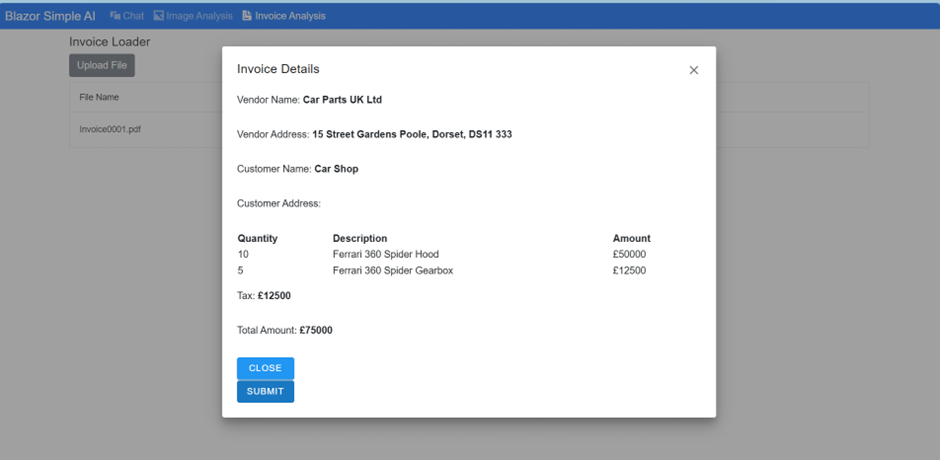Screen dimensions: 940x460
Task: Click the File Name column header
Action: pyautogui.click(x=99, y=97)
